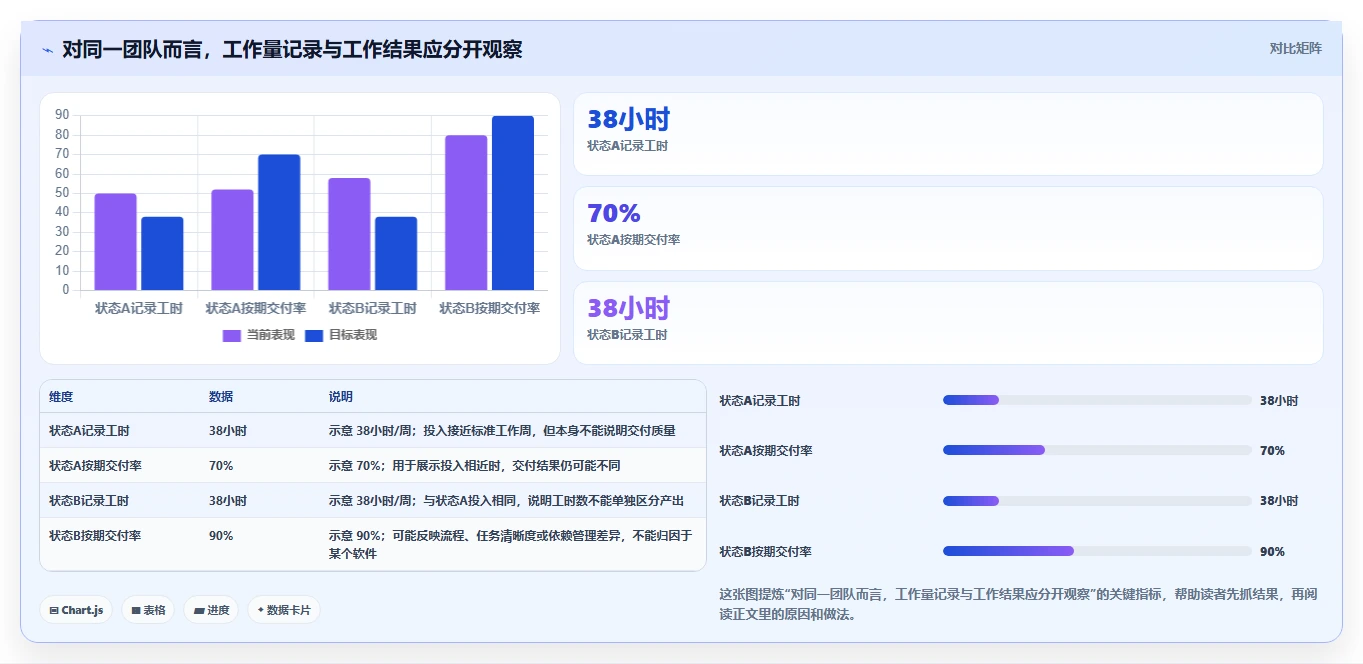Click the header title about 工作量记录与工作结果
The height and width of the screenshot is (664, 1363).
tap(292, 49)
